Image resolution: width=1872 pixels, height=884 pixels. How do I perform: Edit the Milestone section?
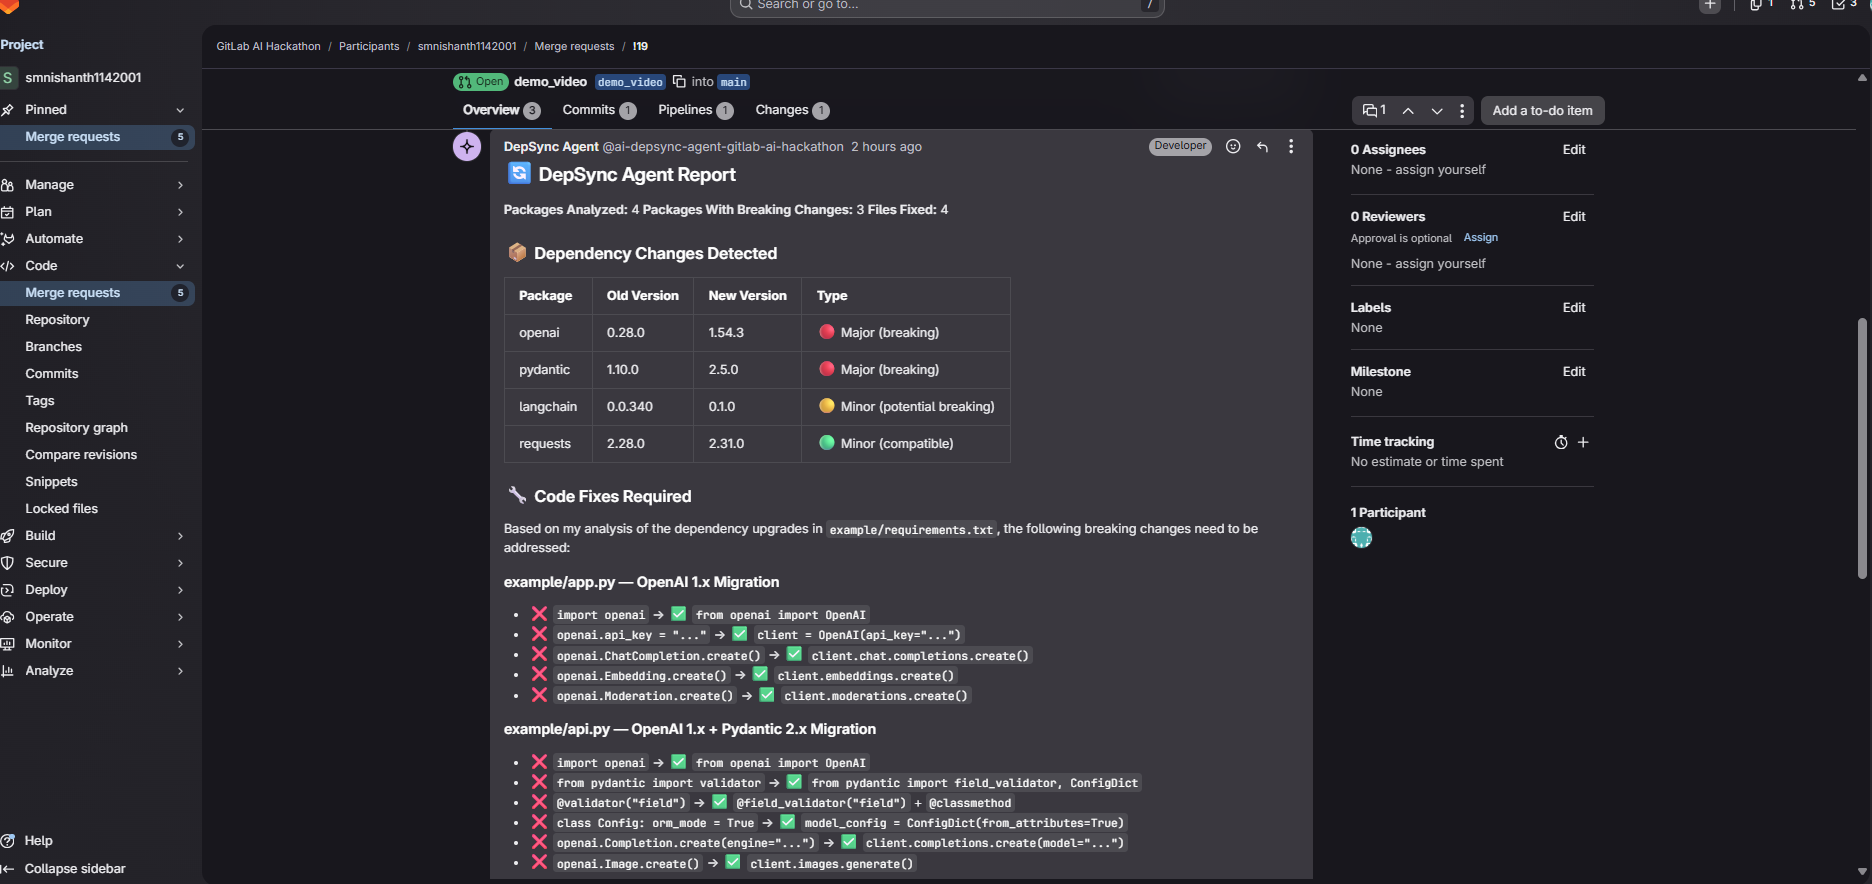(x=1574, y=372)
